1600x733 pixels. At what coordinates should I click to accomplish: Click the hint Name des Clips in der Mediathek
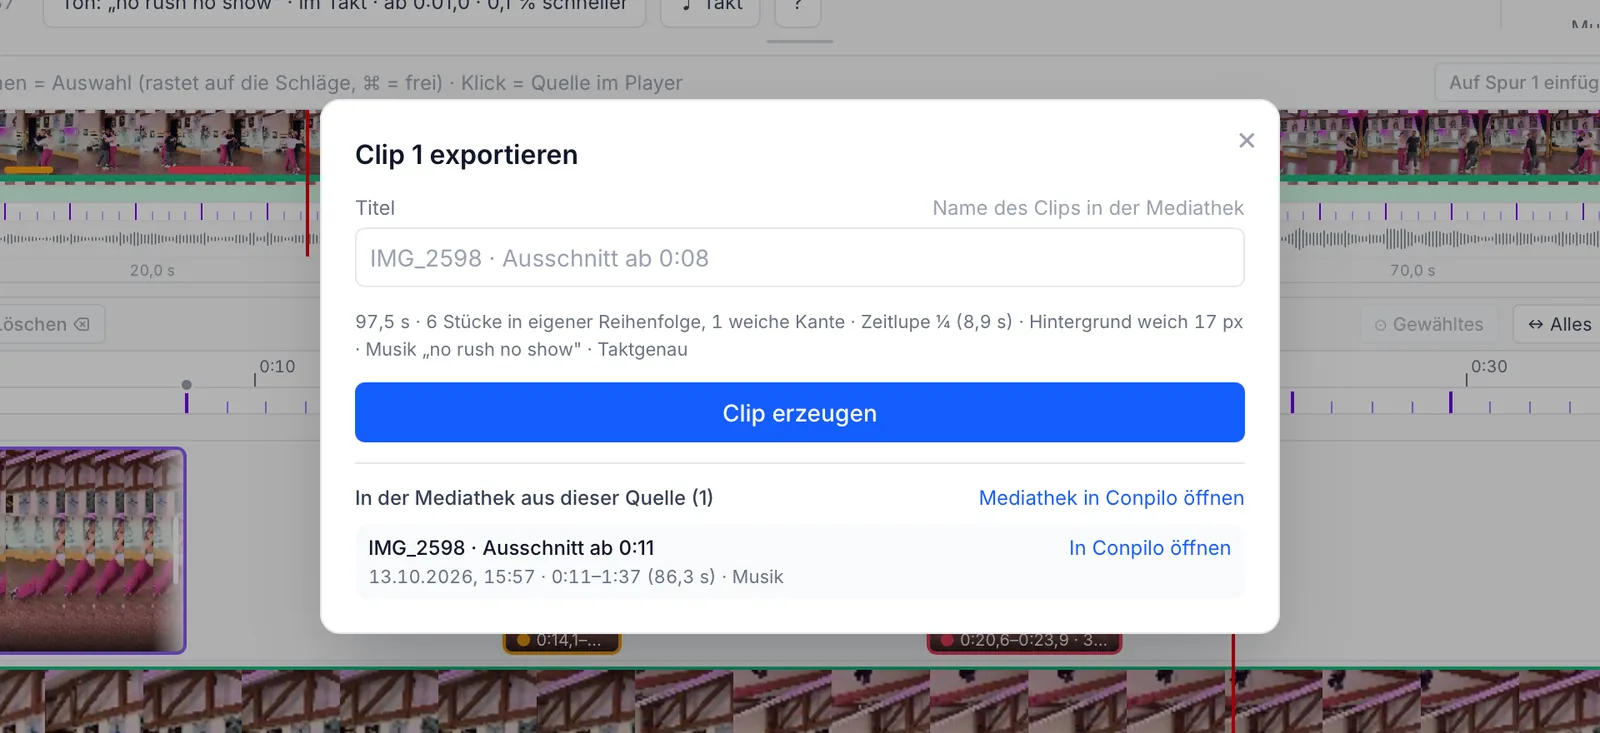(x=1088, y=208)
